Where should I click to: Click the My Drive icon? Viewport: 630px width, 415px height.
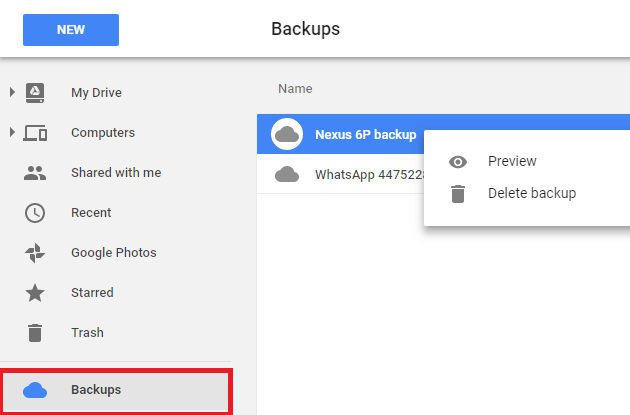point(35,92)
